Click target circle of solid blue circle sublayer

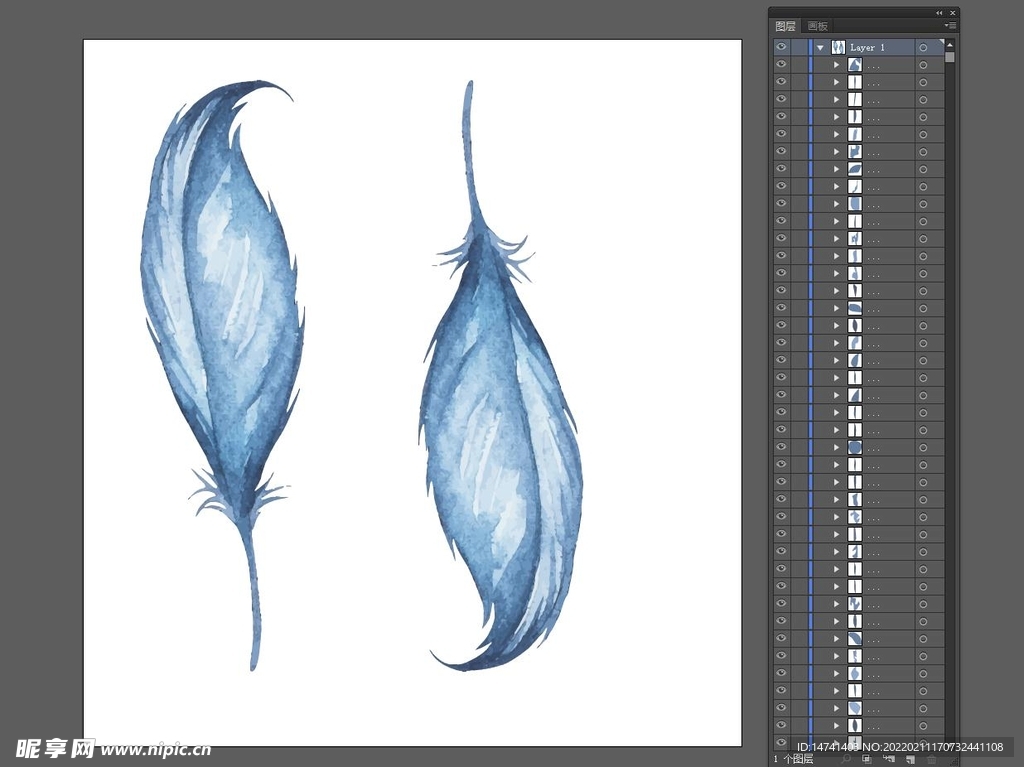click(923, 448)
